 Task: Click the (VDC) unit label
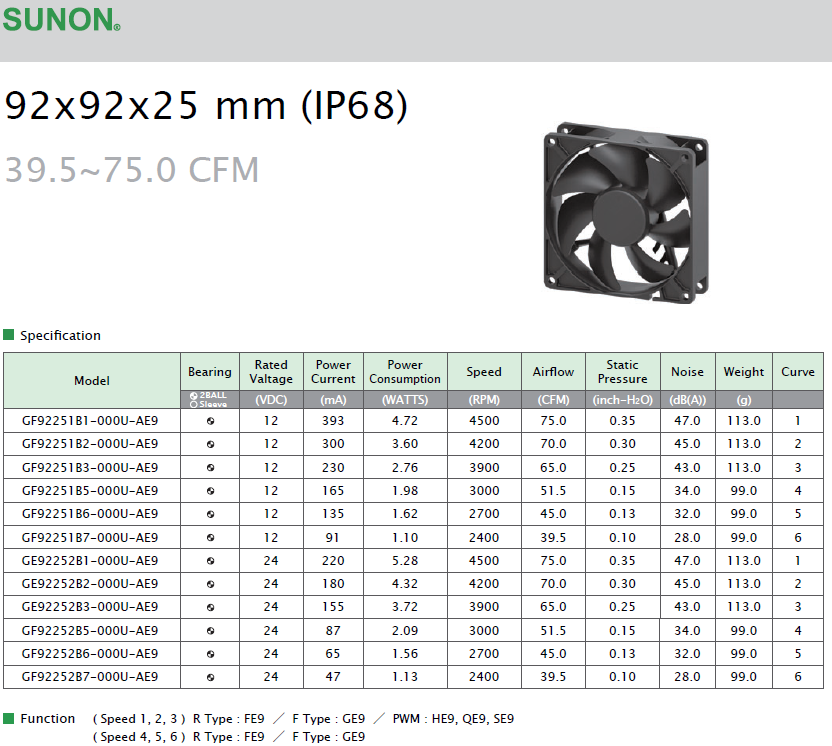[x=271, y=400]
